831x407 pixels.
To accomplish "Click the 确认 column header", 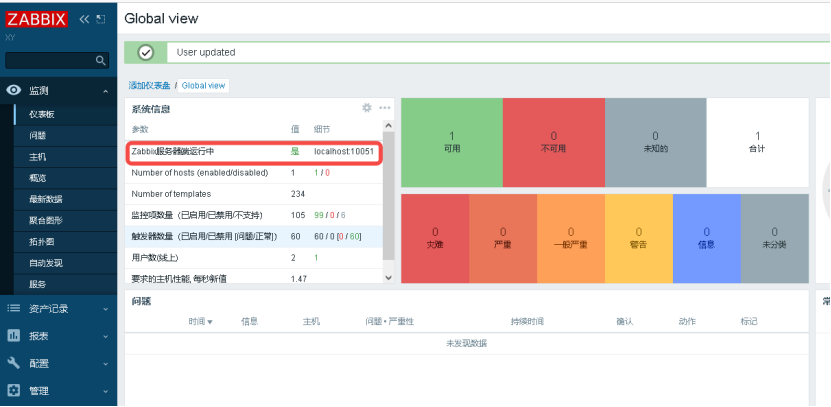I will (624, 322).
